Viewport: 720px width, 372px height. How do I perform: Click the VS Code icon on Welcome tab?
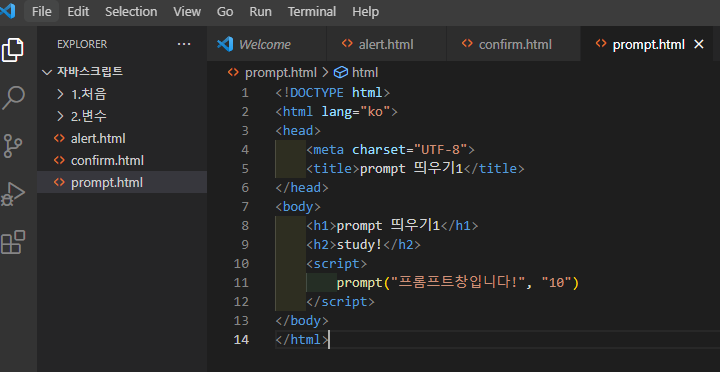[x=225, y=44]
